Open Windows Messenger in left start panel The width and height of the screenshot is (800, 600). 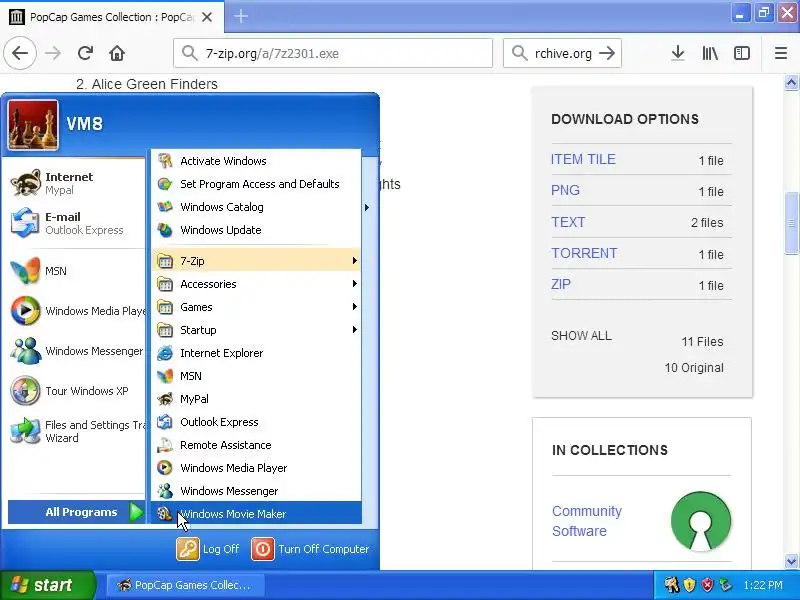point(76,351)
